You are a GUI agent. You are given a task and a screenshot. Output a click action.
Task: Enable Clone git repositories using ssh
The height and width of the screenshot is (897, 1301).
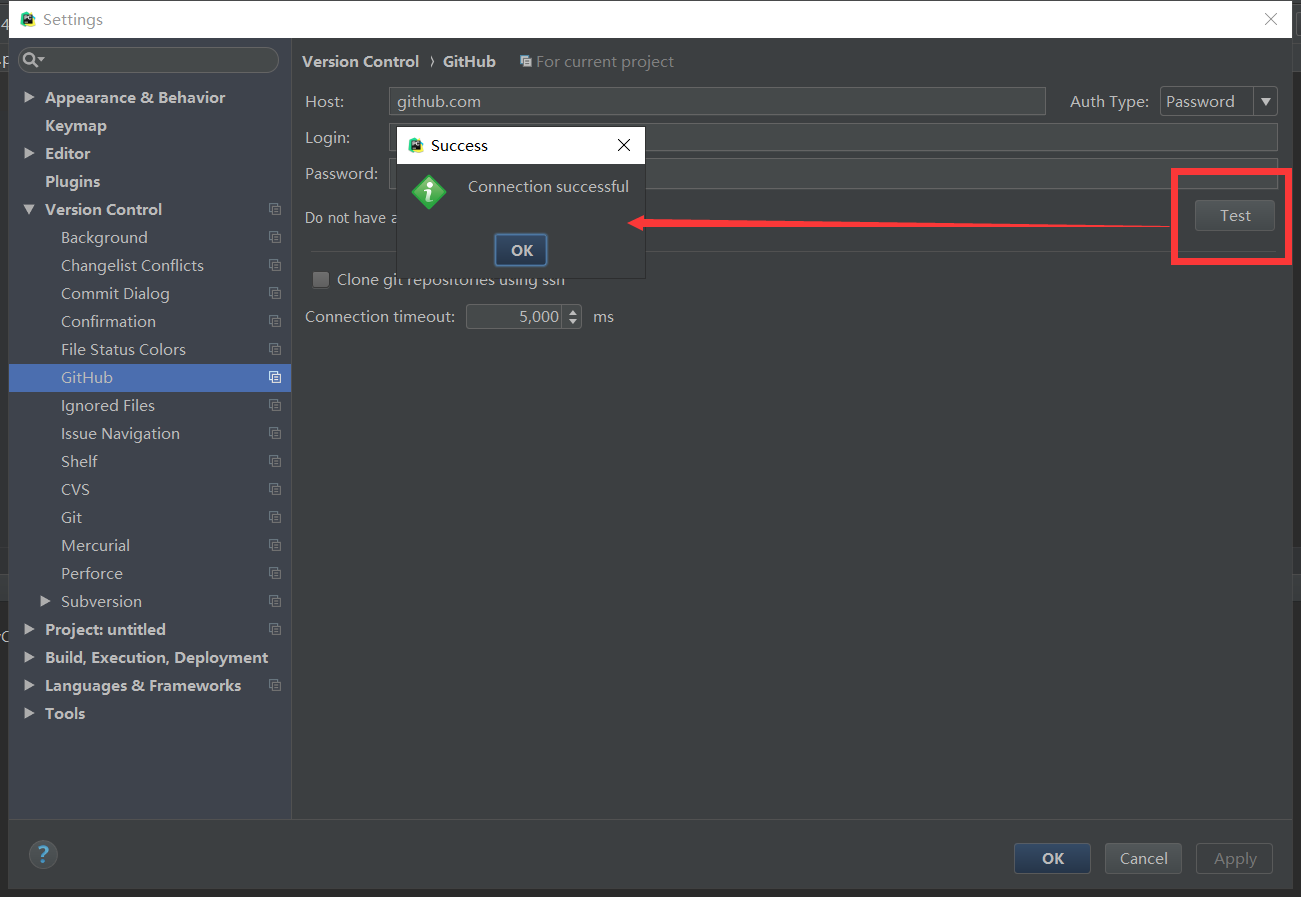(321, 280)
